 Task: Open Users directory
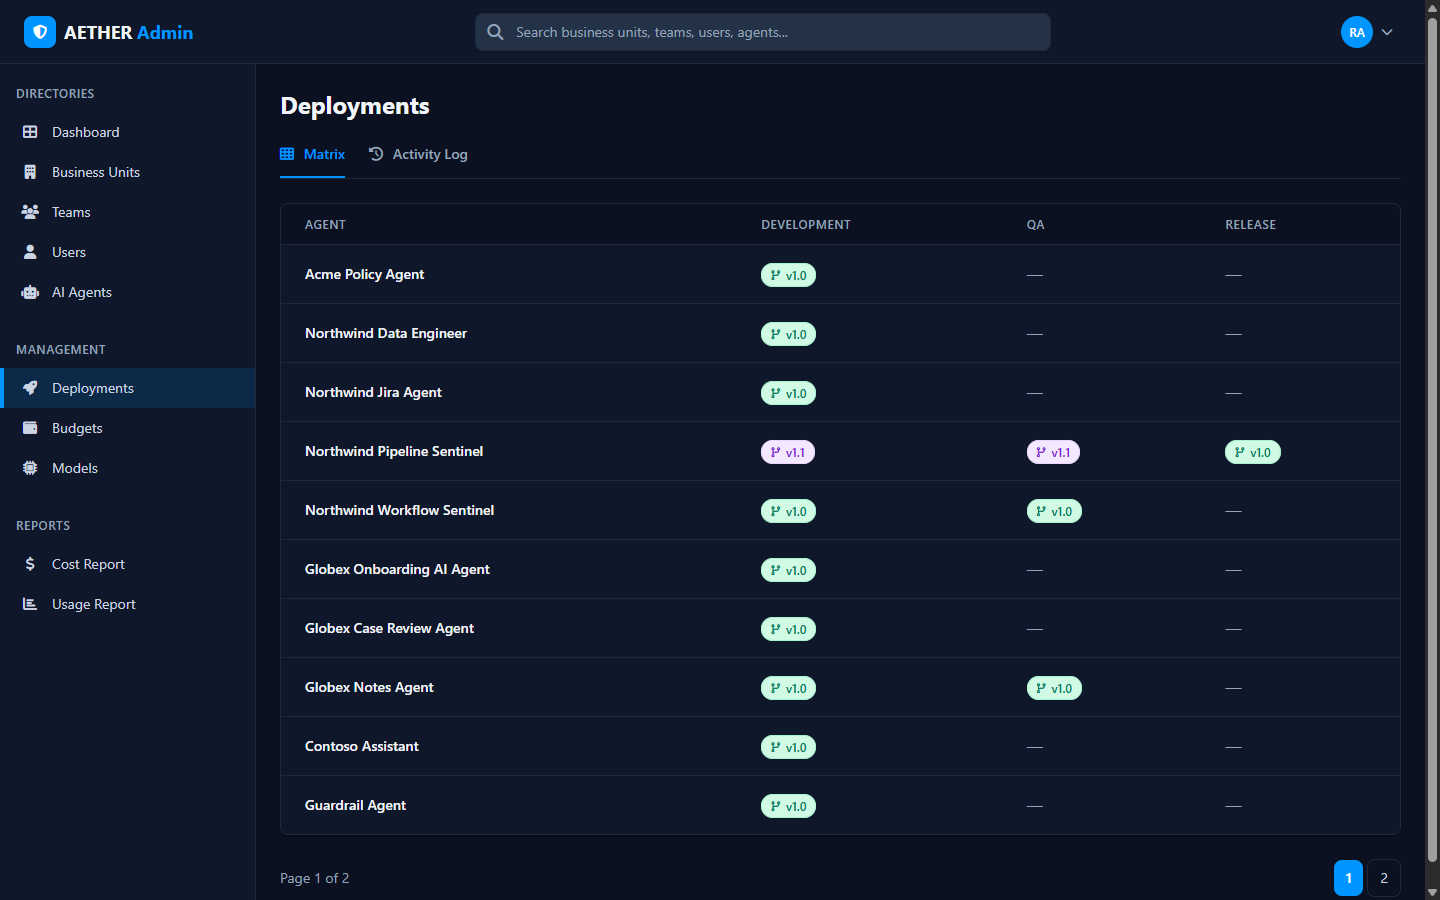click(x=128, y=252)
